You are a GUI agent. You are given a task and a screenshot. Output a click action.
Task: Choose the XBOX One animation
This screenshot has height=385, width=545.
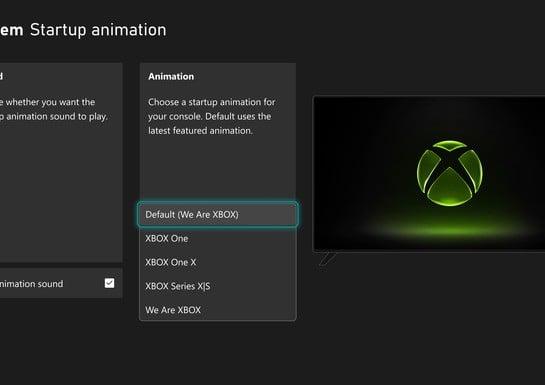[218, 239]
